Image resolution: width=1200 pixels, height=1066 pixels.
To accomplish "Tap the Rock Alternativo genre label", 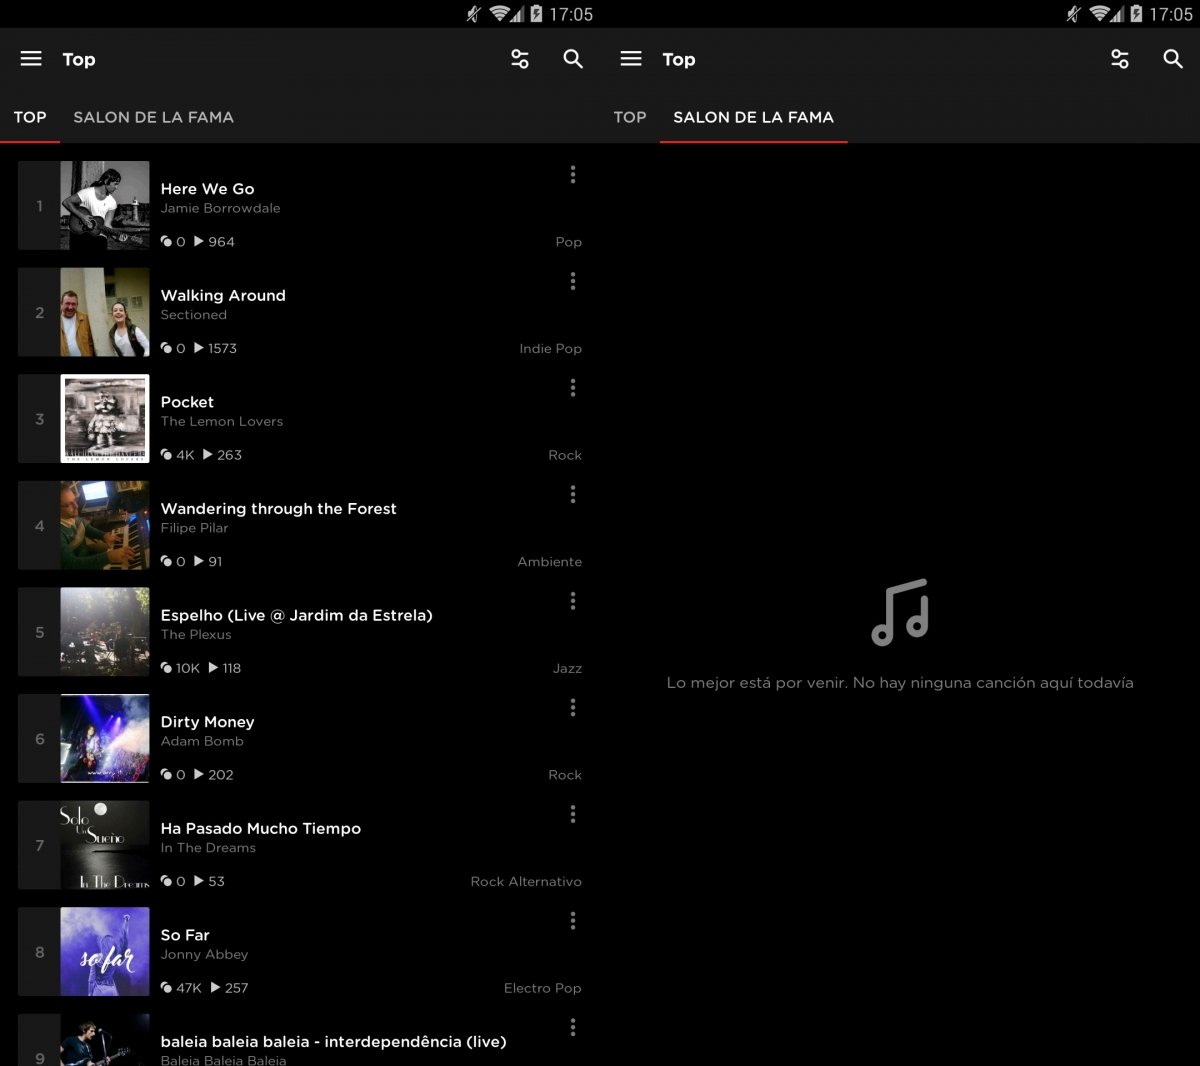I will coord(526,881).
